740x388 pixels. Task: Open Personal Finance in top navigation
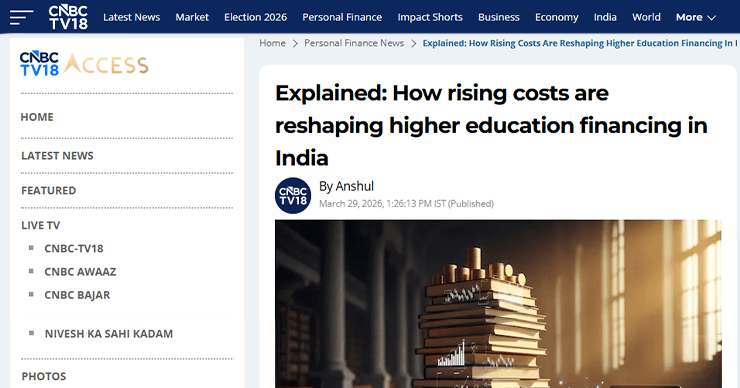[342, 17]
